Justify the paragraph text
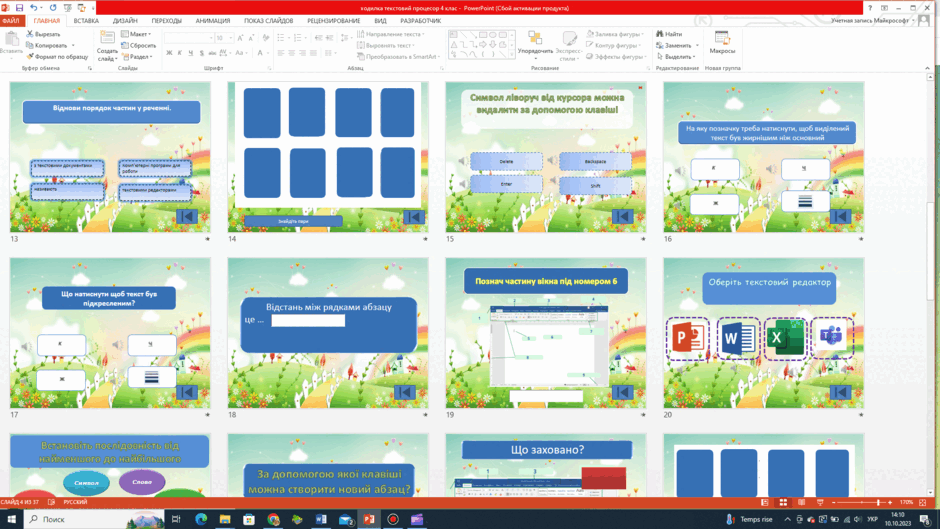 (313, 53)
